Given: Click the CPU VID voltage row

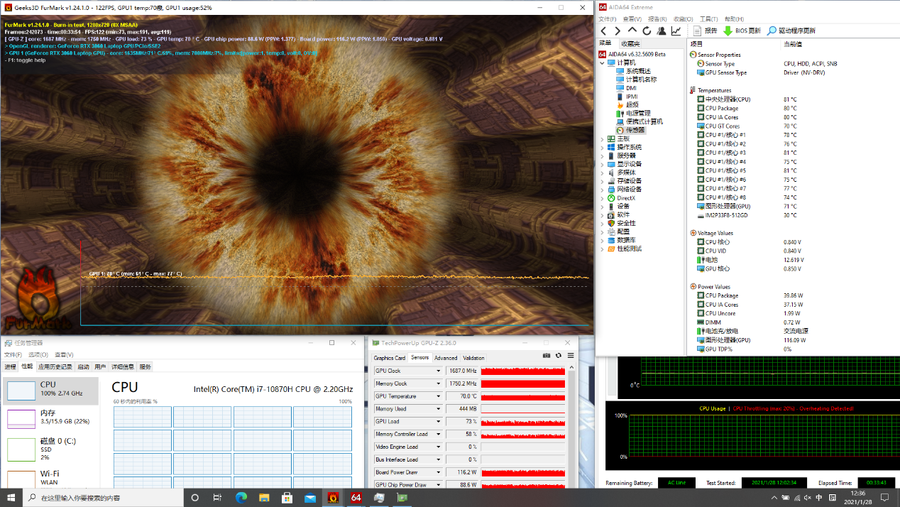Looking at the screenshot, I should point(792,251).
